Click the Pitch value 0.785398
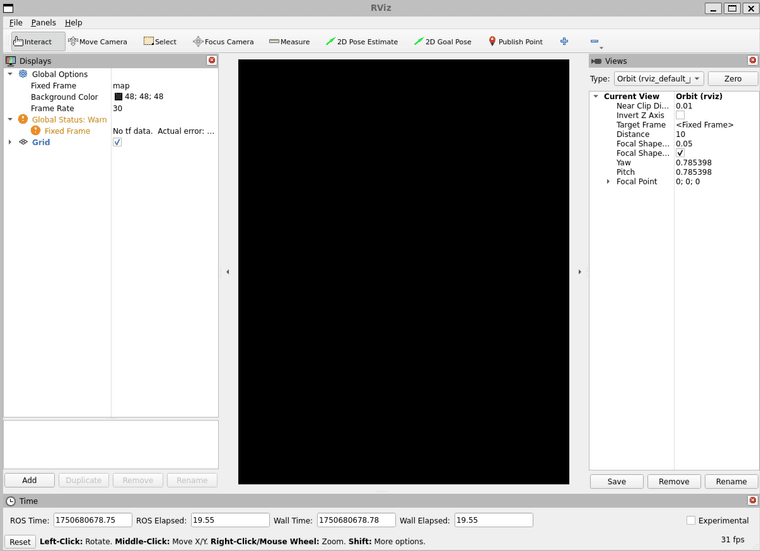760x551 pixels. [x=694, y=172]
